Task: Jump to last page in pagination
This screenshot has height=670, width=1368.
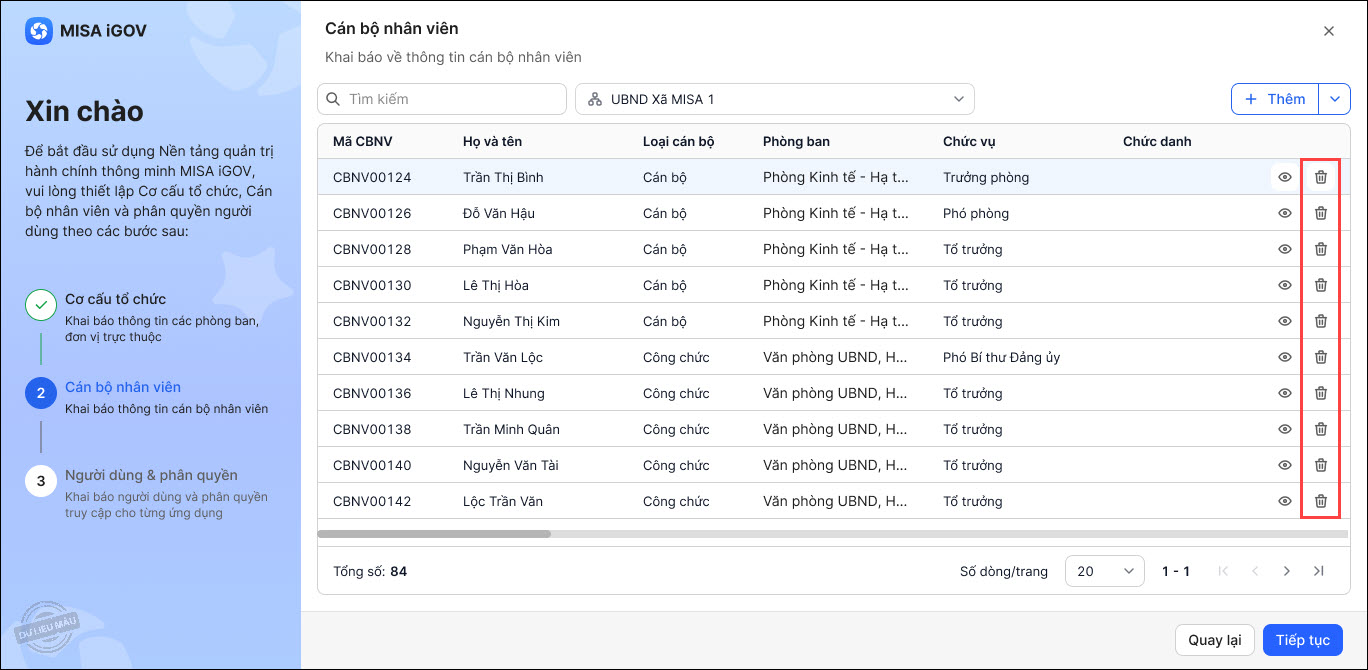Action: (x=1319, y=571)
